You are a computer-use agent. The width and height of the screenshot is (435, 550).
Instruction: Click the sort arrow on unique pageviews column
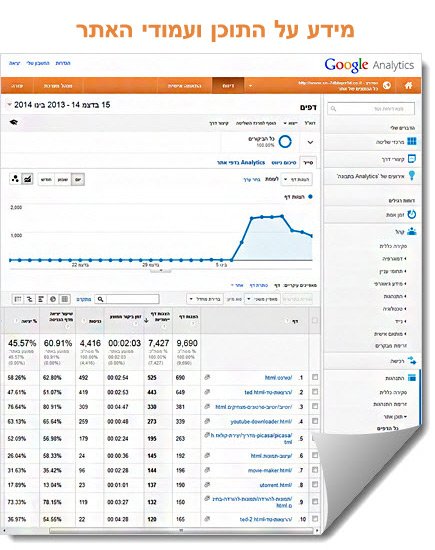click(x=147, y=320)
